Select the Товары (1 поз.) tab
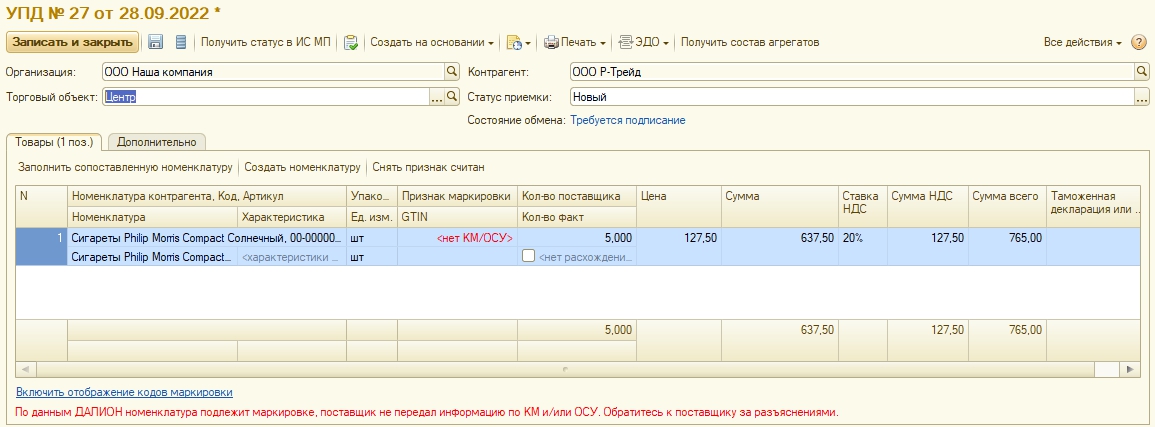The width and height of the screenshot is (1155, 427). [54, 142]
